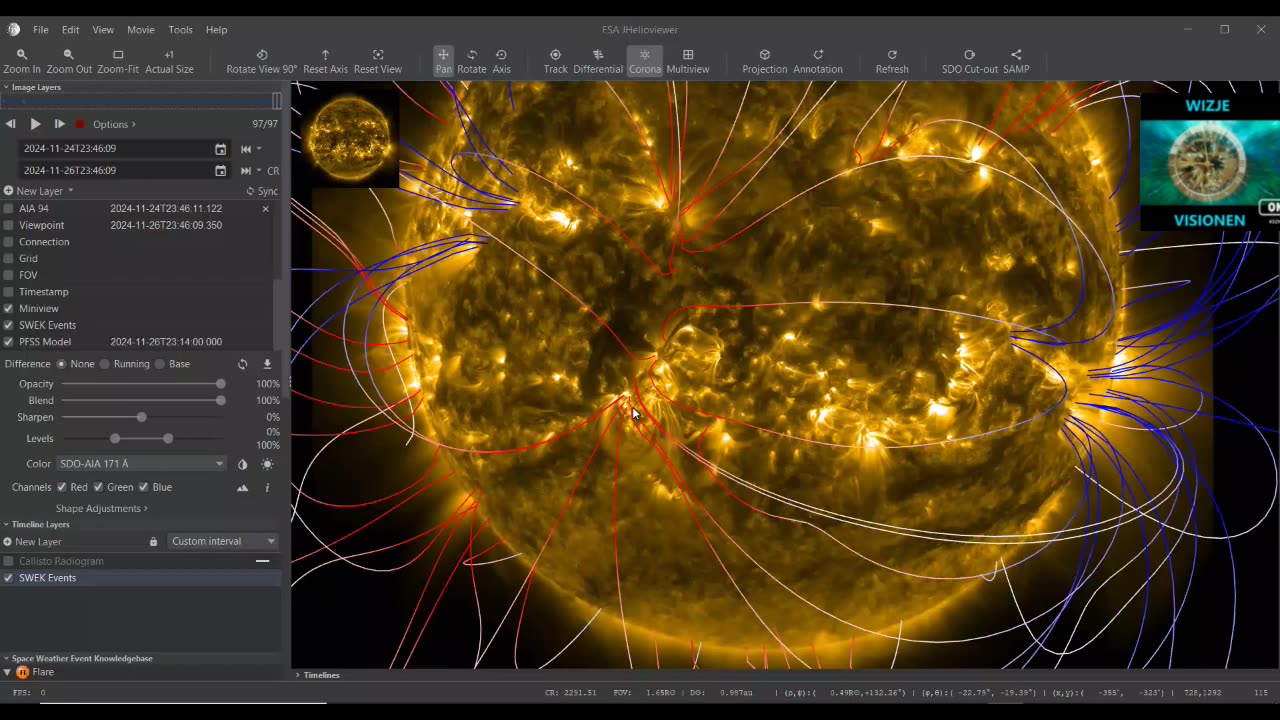Activate the Axis mode
Image resolution: width=1280 pixels, height=720 pixels.
point(501,61)
